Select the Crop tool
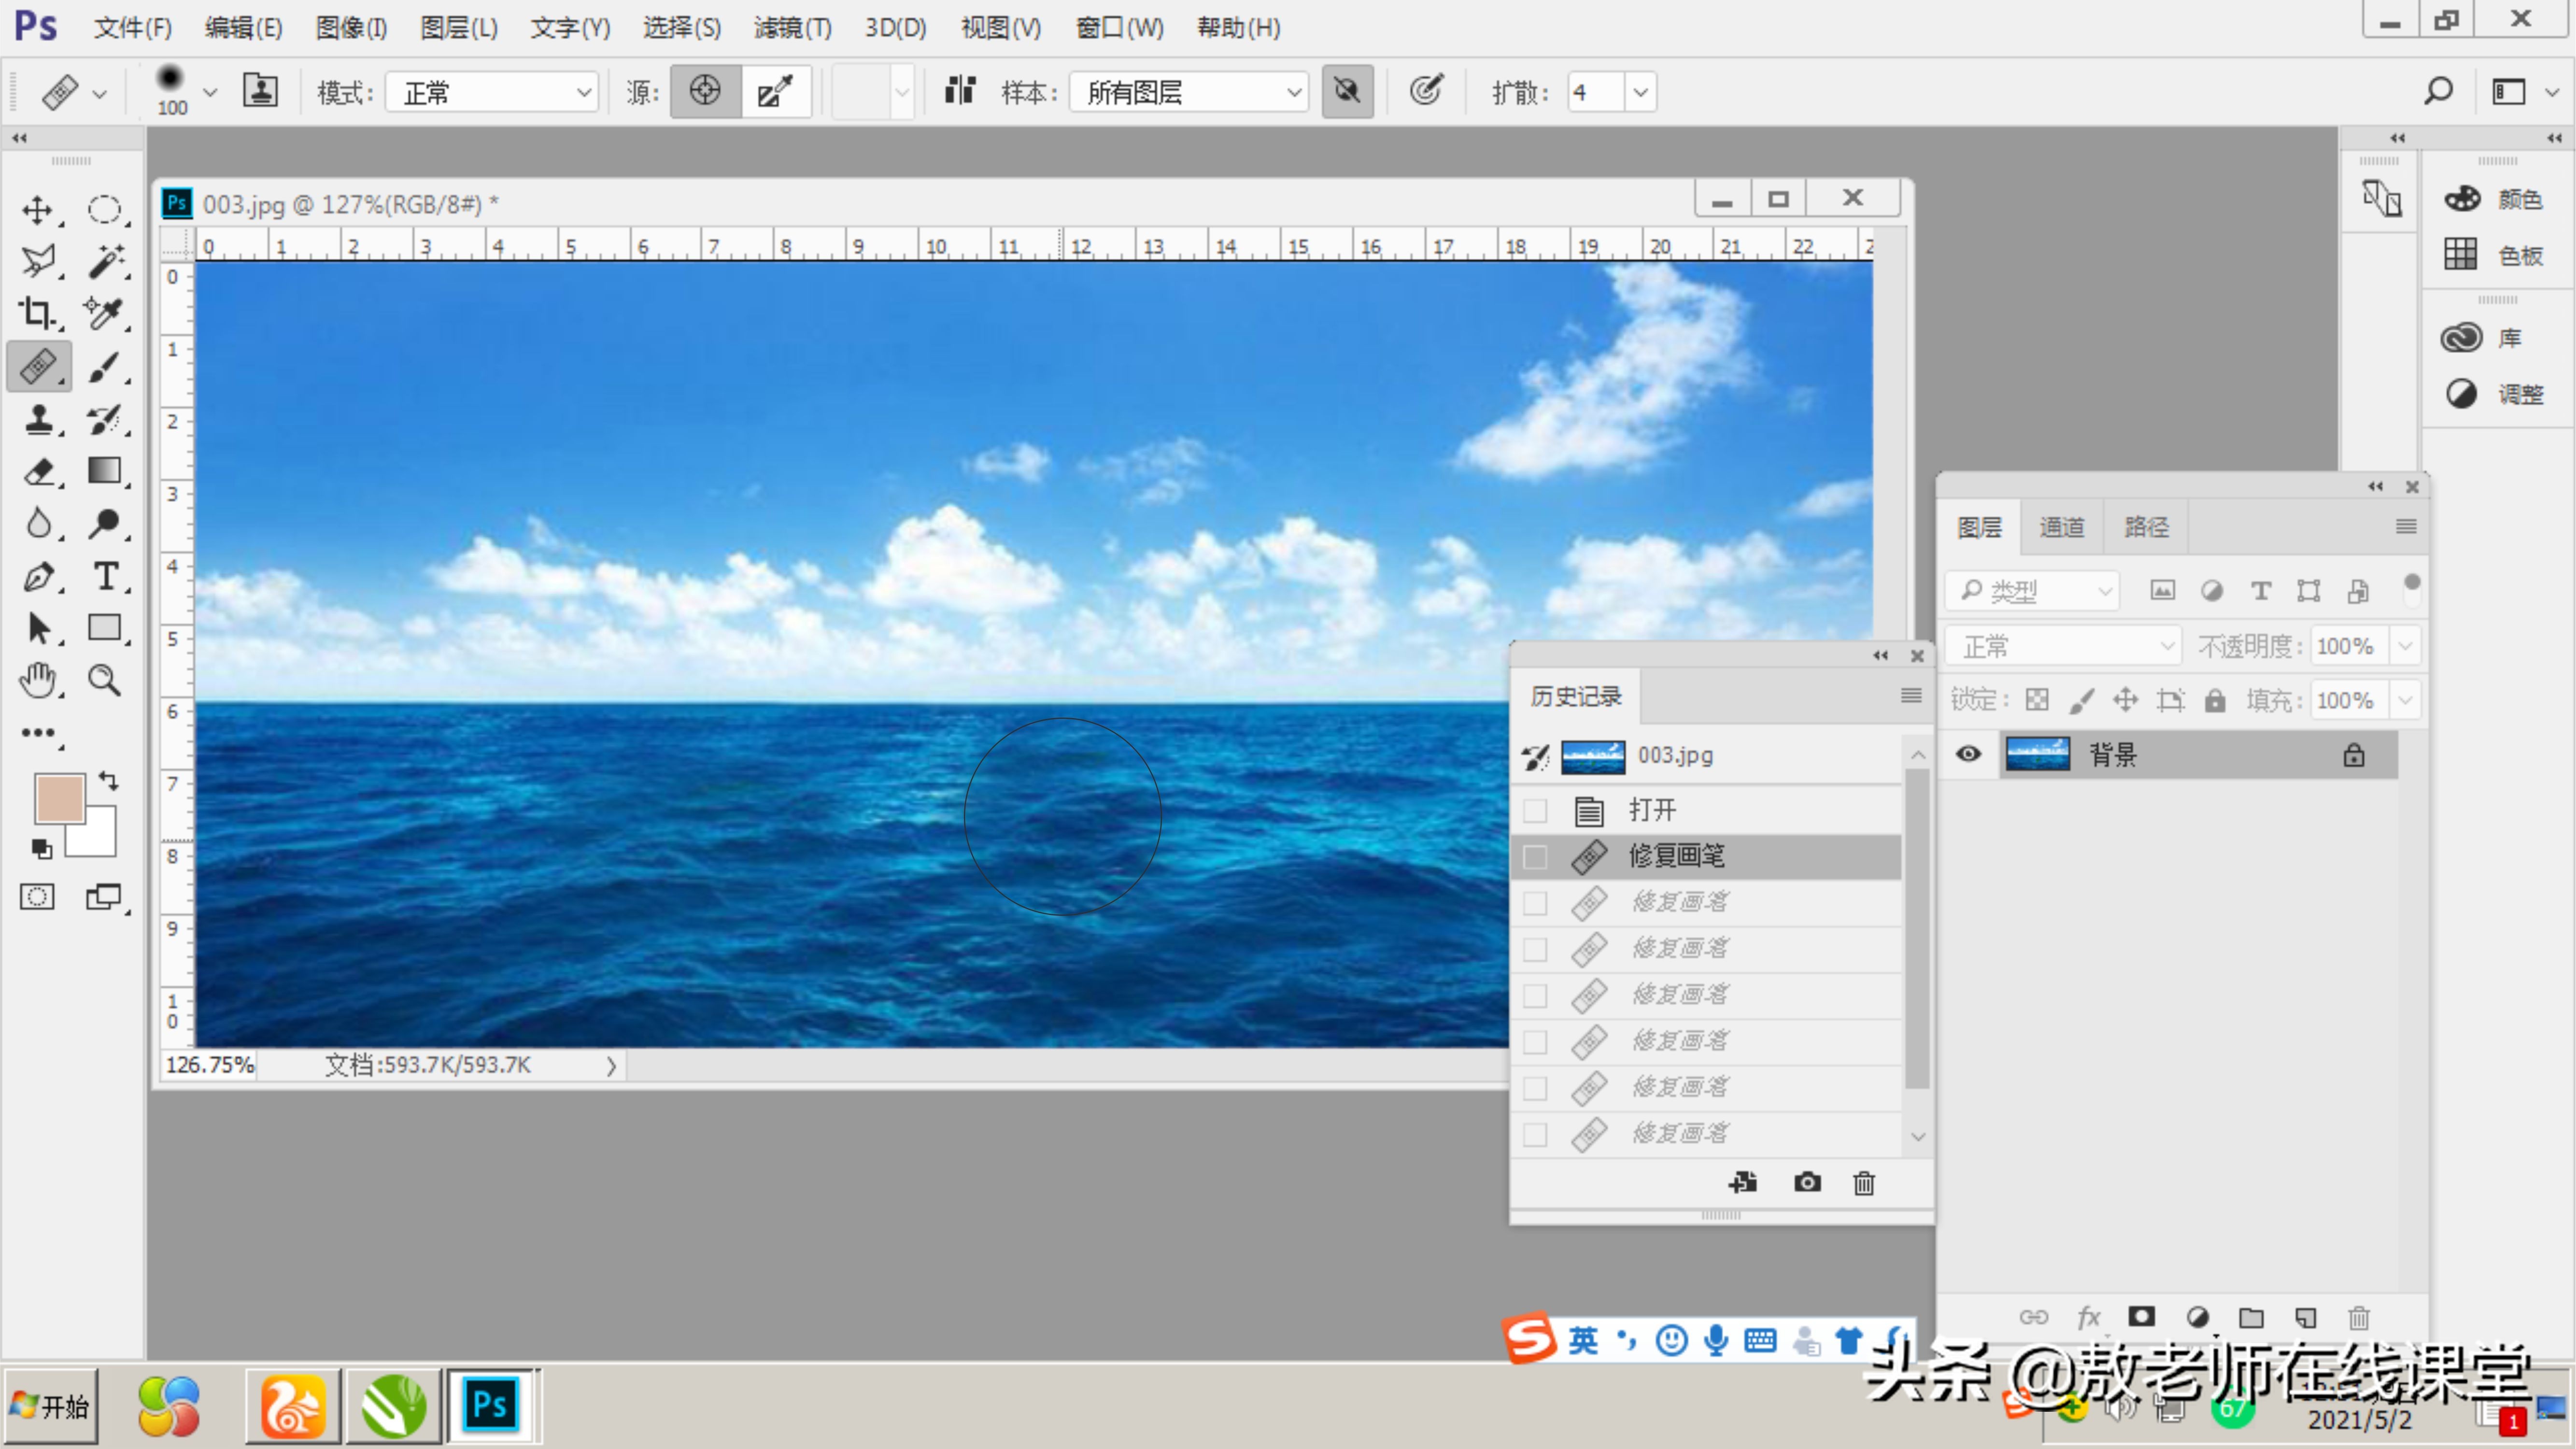The image size is (2576, 1449). [x=38, y=314]
